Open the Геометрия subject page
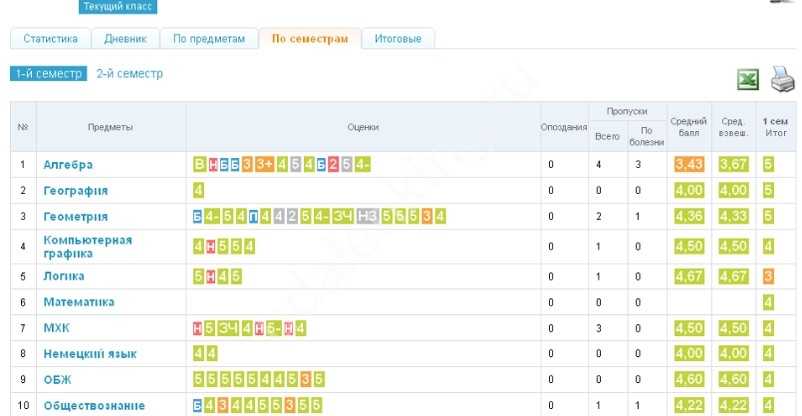The height and width of the screenshot is (416, 802). tap(75, 216)
